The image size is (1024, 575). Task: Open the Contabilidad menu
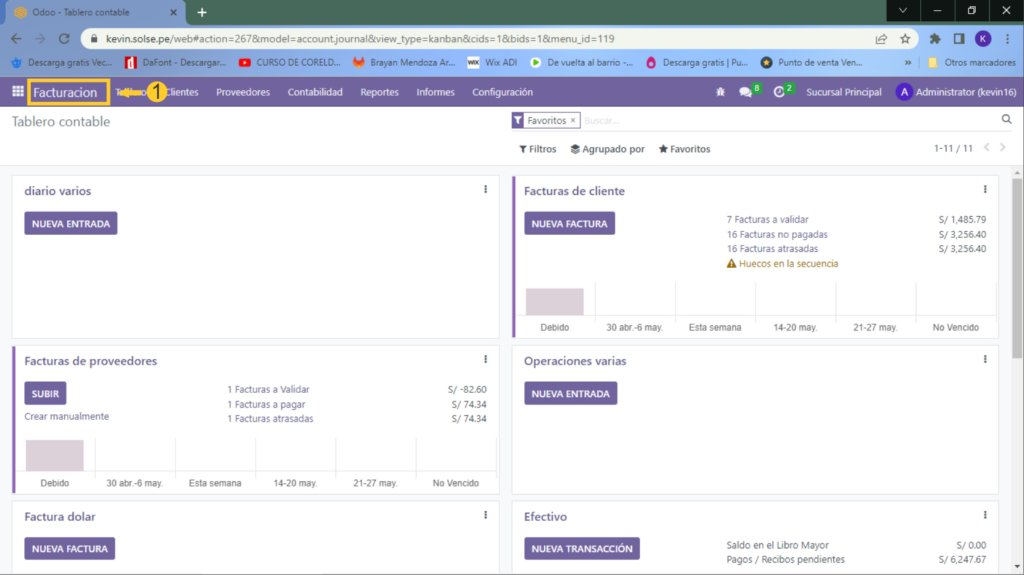click(315, 92)
